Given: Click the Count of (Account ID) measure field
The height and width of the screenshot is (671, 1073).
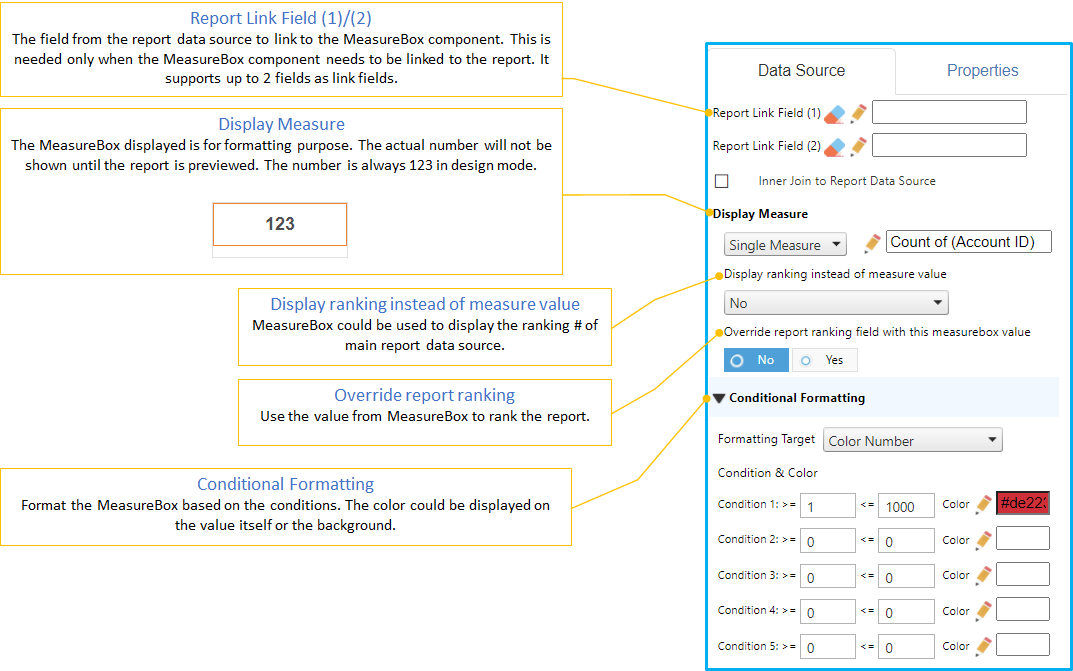Looking at the screenshot, I should pyautogui.click(x=968, y=241).
